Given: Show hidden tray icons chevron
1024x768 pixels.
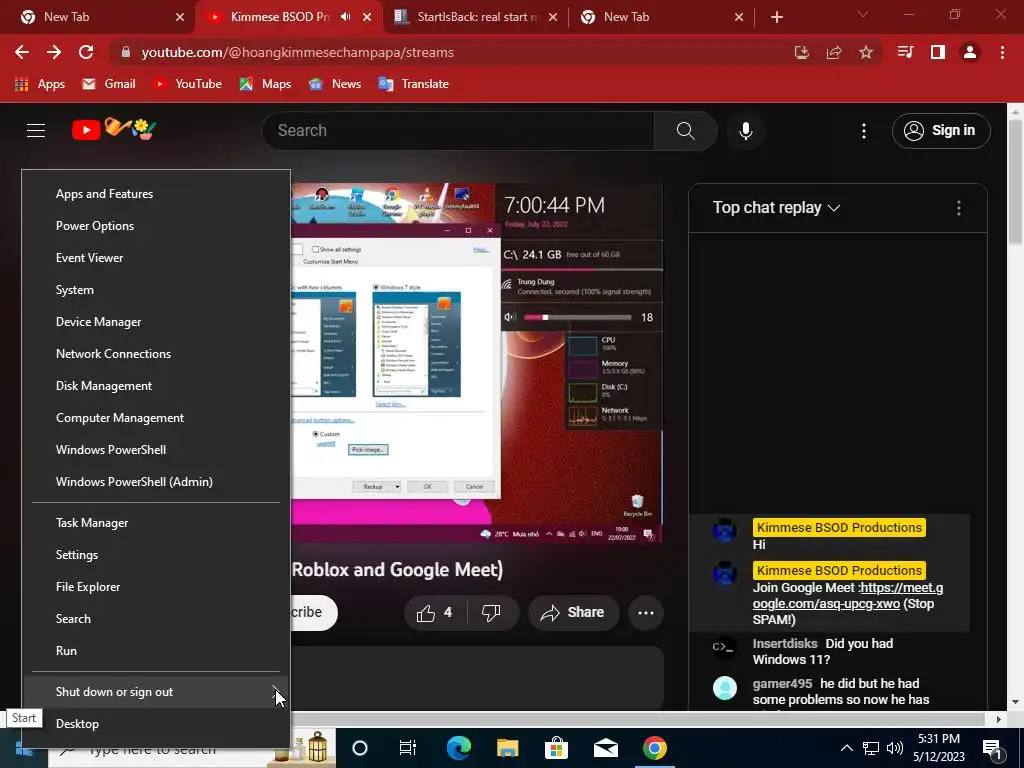Looking at the screenshot, I should pyautogui.click(x=846, y=748).
